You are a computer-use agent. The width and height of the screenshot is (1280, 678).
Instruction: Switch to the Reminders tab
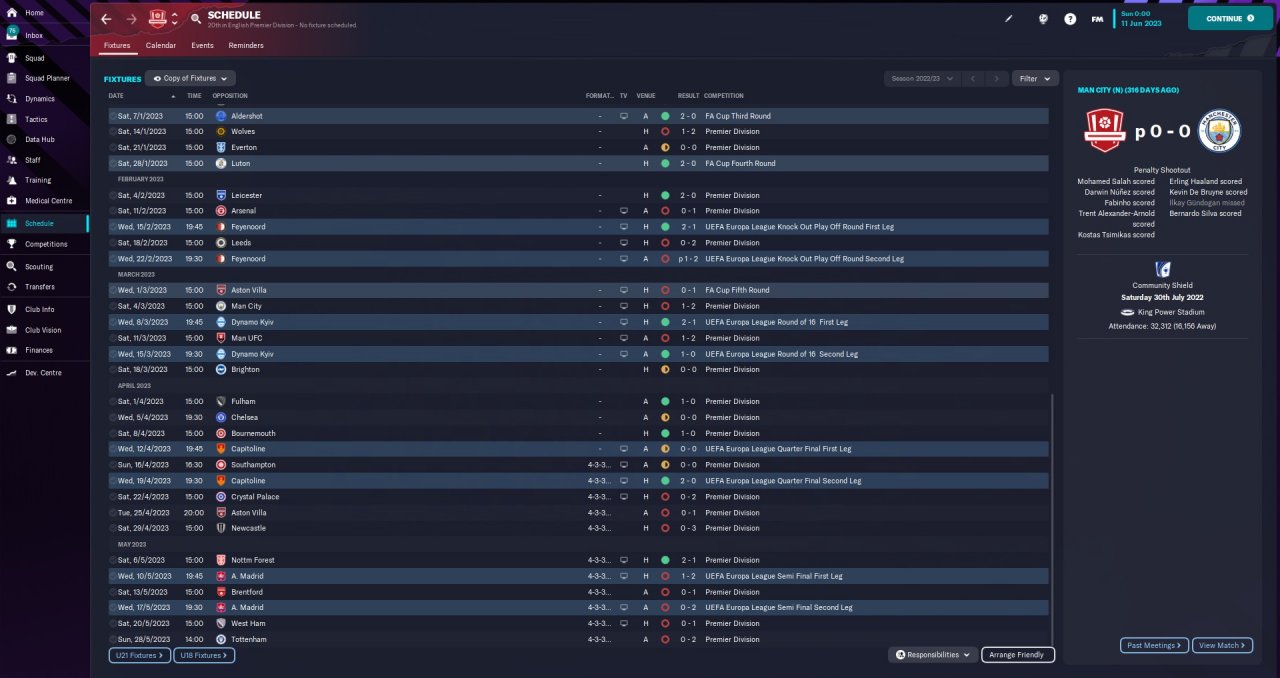[x=246, y=46]
